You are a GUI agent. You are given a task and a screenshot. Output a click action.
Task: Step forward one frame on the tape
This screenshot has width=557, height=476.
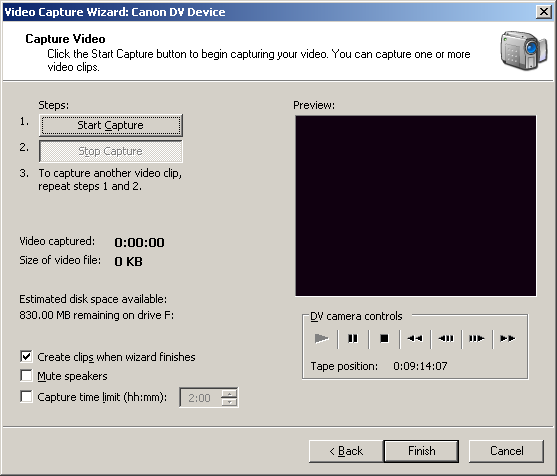[x=477, y=339]
